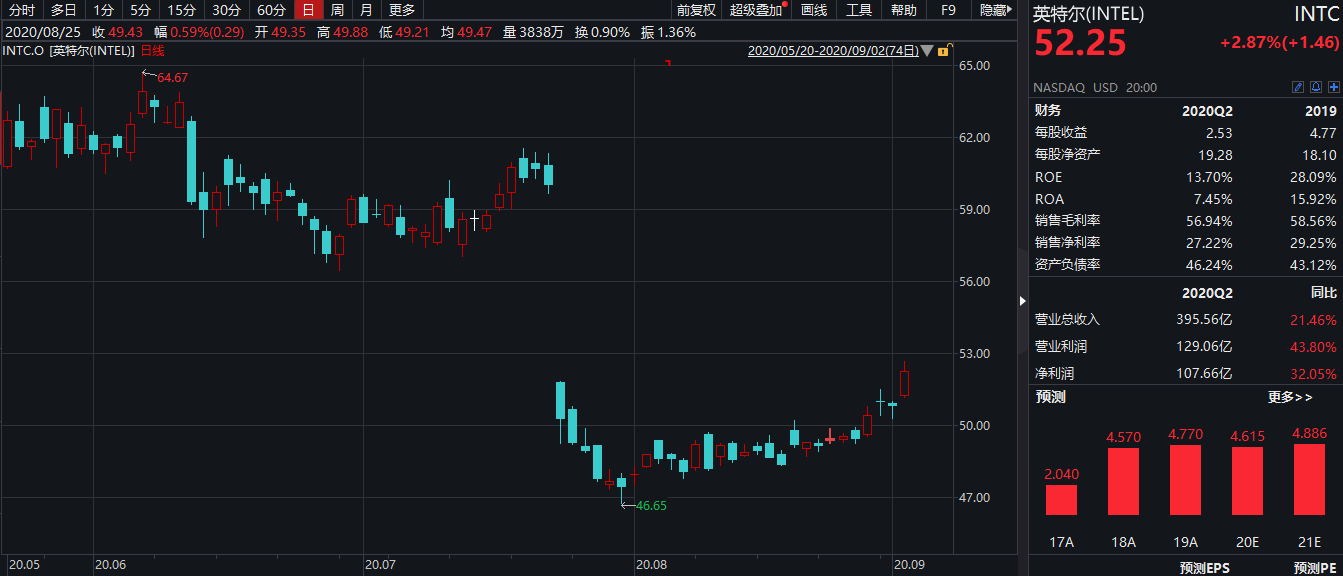The width and height of the screenshot is (1343, 576).
Task: Open 前复权 price adjustment menu
Action: [696, 10]
